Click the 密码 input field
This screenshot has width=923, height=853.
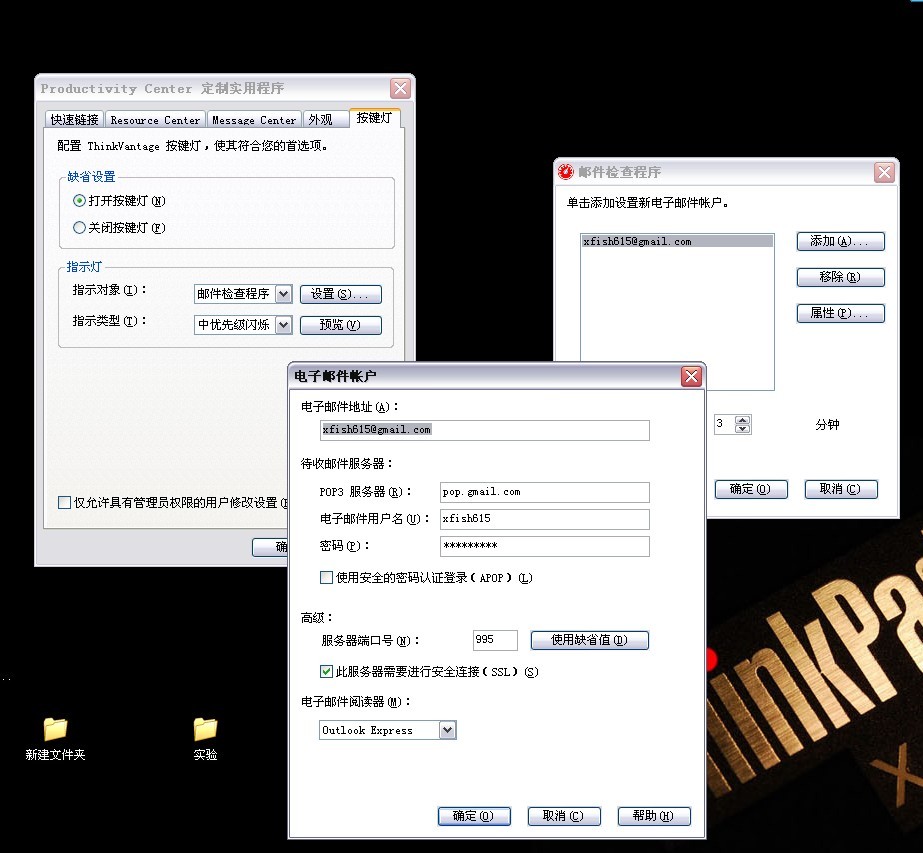[x=544, y=546]
